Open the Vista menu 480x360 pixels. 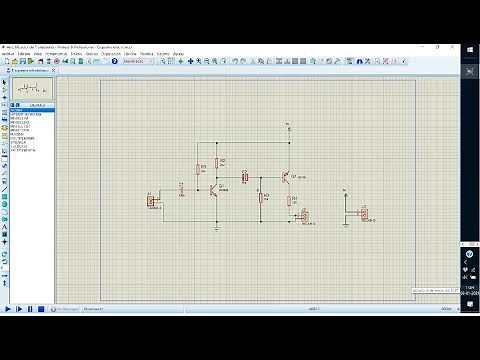(x=37, y=54)
